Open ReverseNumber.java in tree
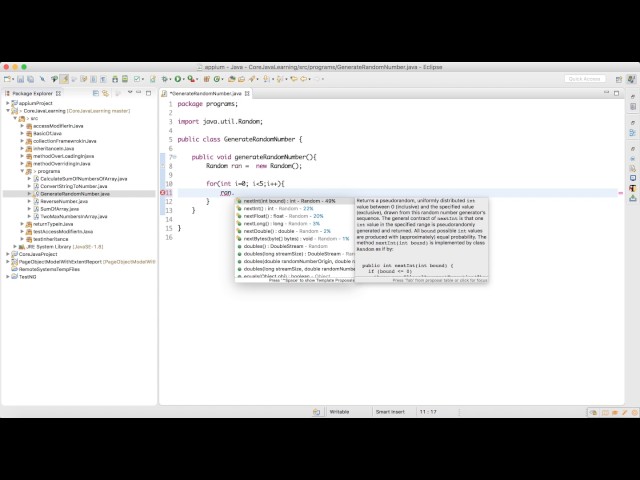 tap(64, 201)
